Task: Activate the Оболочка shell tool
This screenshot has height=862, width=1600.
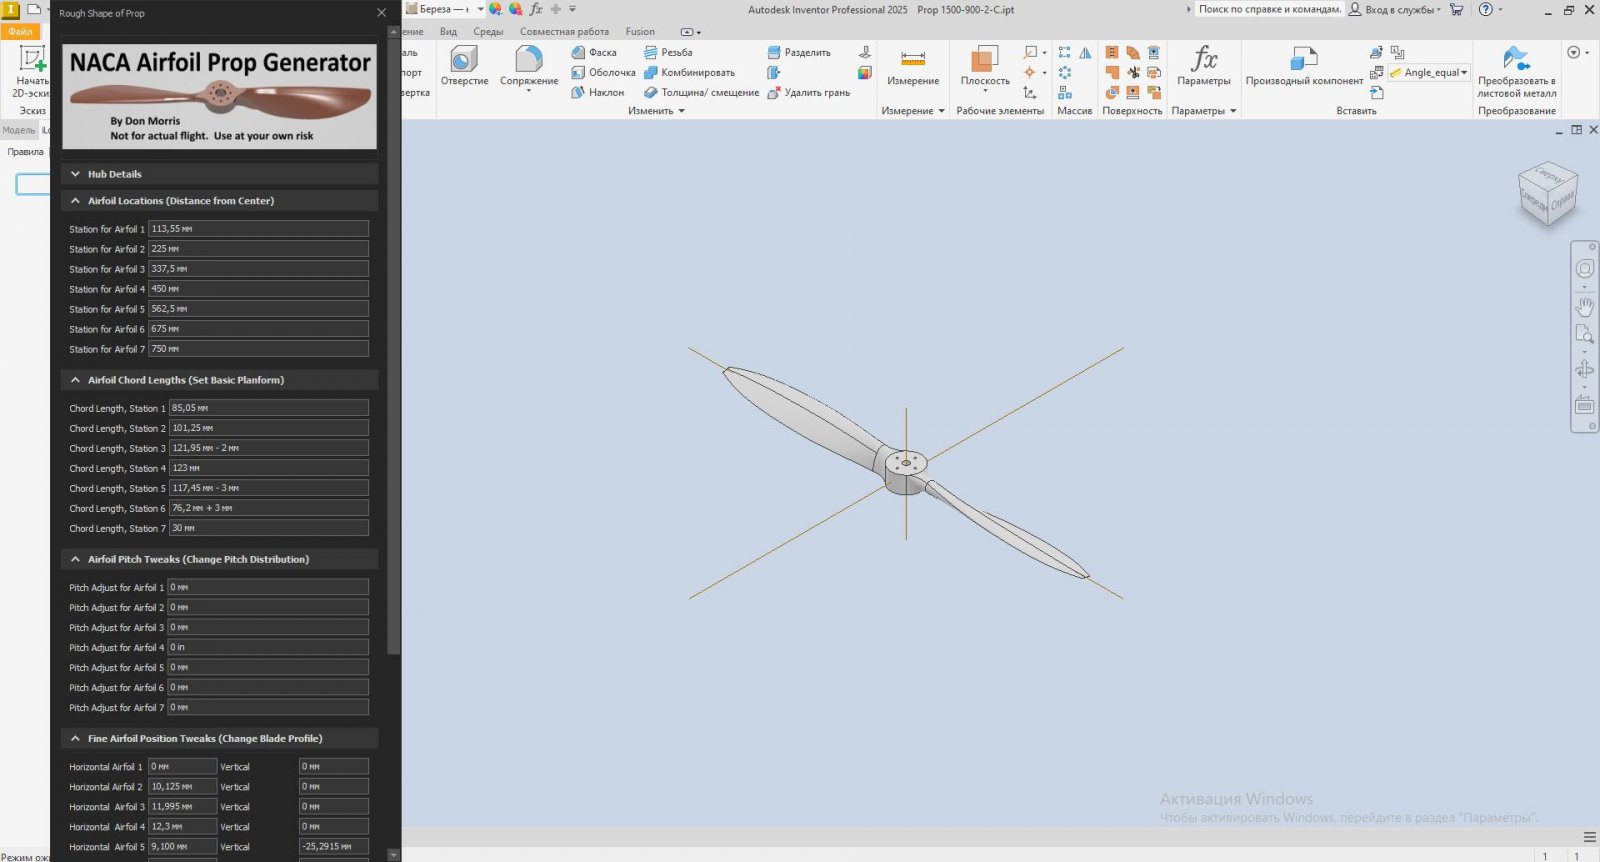Action: pyautogui.click(x=604, y=72)
